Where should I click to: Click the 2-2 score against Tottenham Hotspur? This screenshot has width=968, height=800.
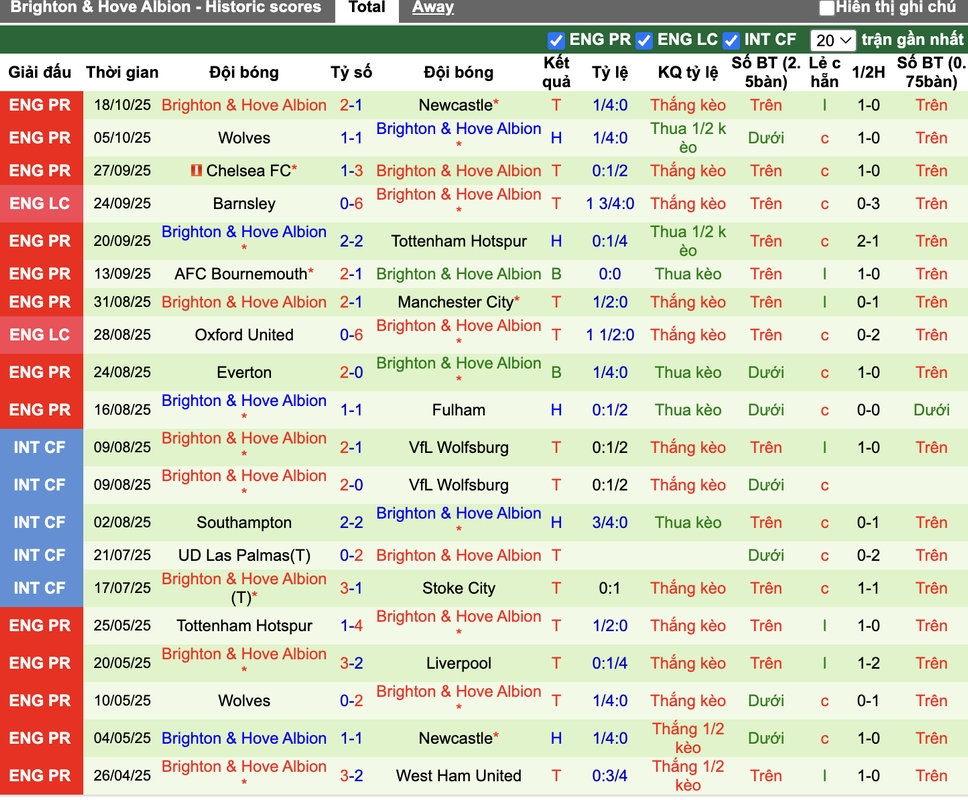click(x=351, y=241)
